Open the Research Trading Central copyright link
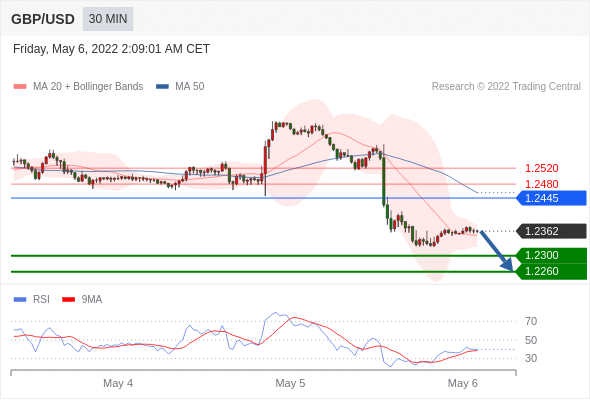590x400 pixels. 506,87
